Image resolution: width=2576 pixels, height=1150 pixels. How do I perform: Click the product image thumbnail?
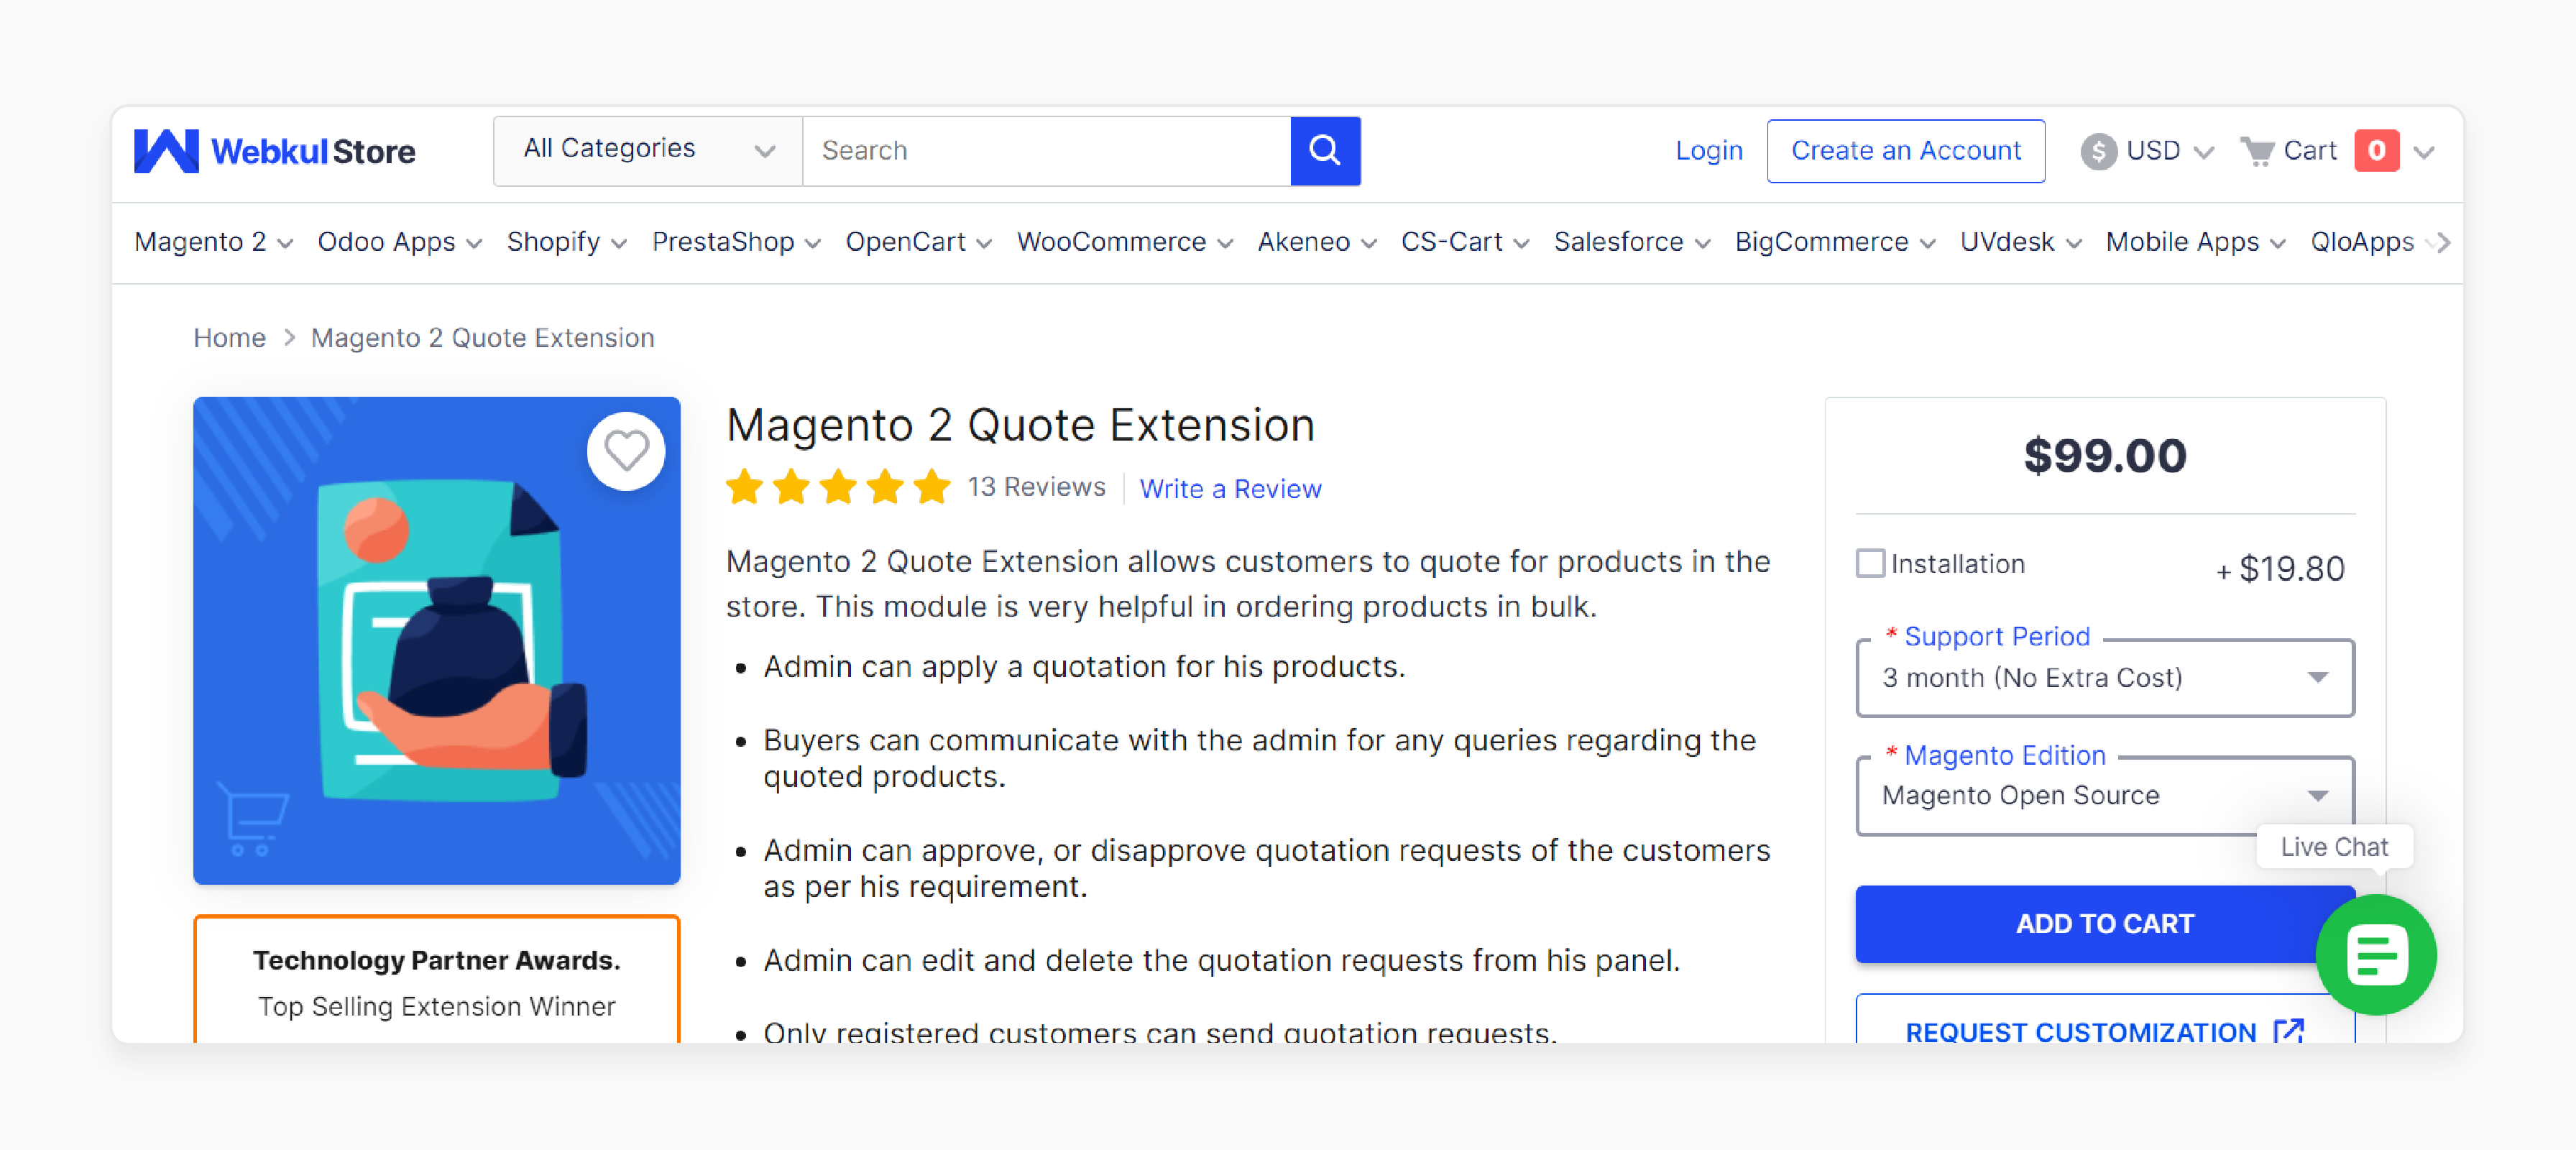click(437, 641)
